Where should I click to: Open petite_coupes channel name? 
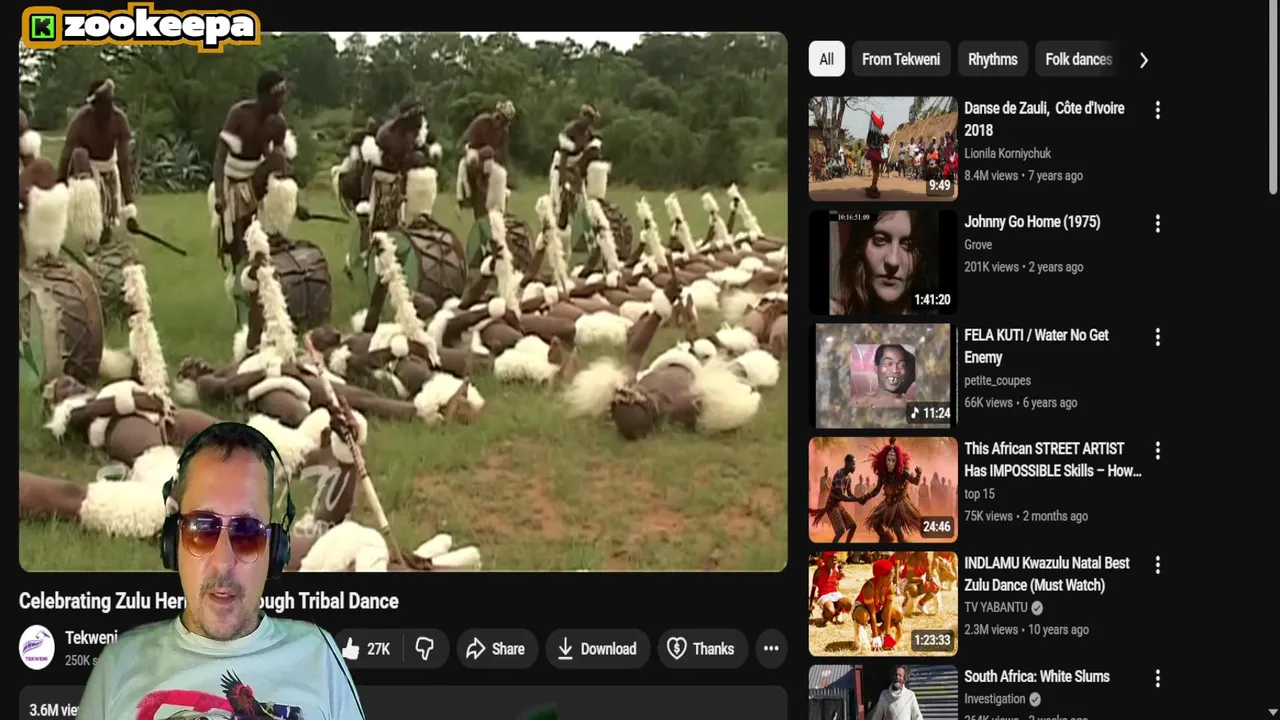pyautogui.click(x=997, y=381)
